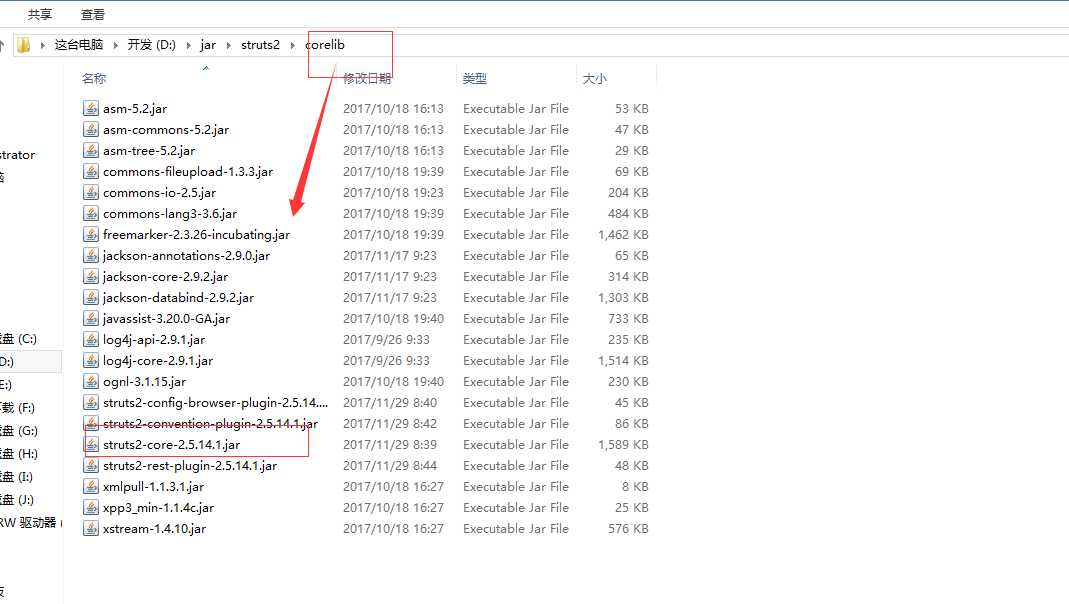Select file name log4j-api-2.9.1.jar
The width and height of the screenshot is (1069, 604).
point(153,339)
